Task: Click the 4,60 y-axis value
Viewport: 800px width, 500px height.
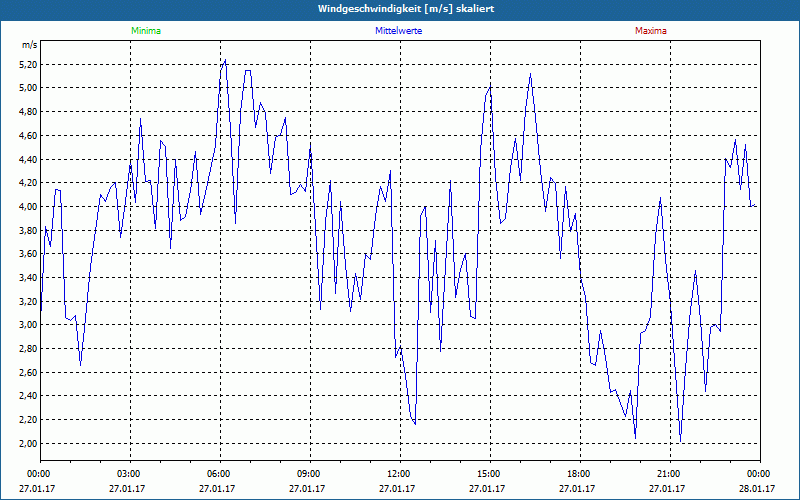Action: click(30, 136)
